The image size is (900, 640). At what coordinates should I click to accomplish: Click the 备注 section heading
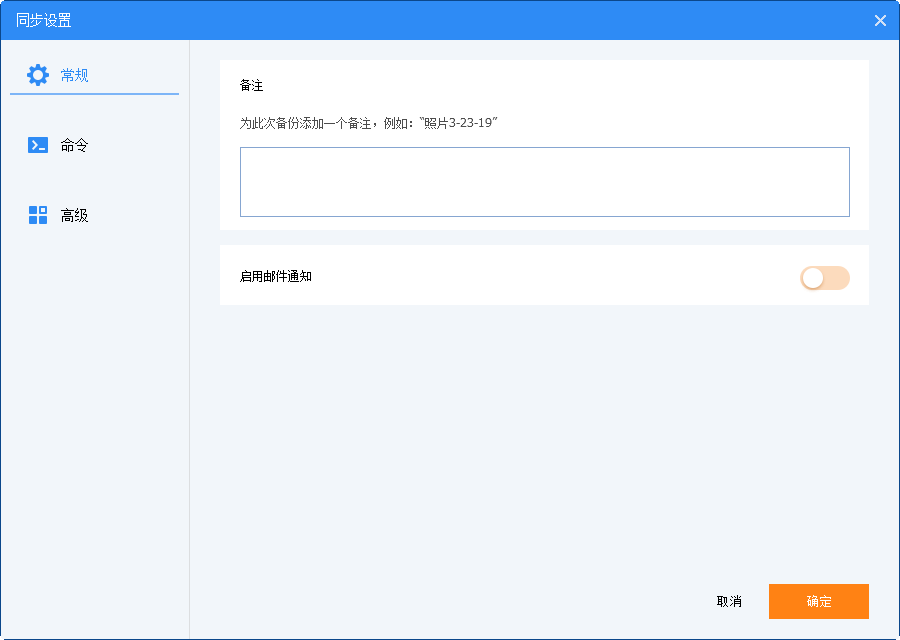[x=252, y=86]
